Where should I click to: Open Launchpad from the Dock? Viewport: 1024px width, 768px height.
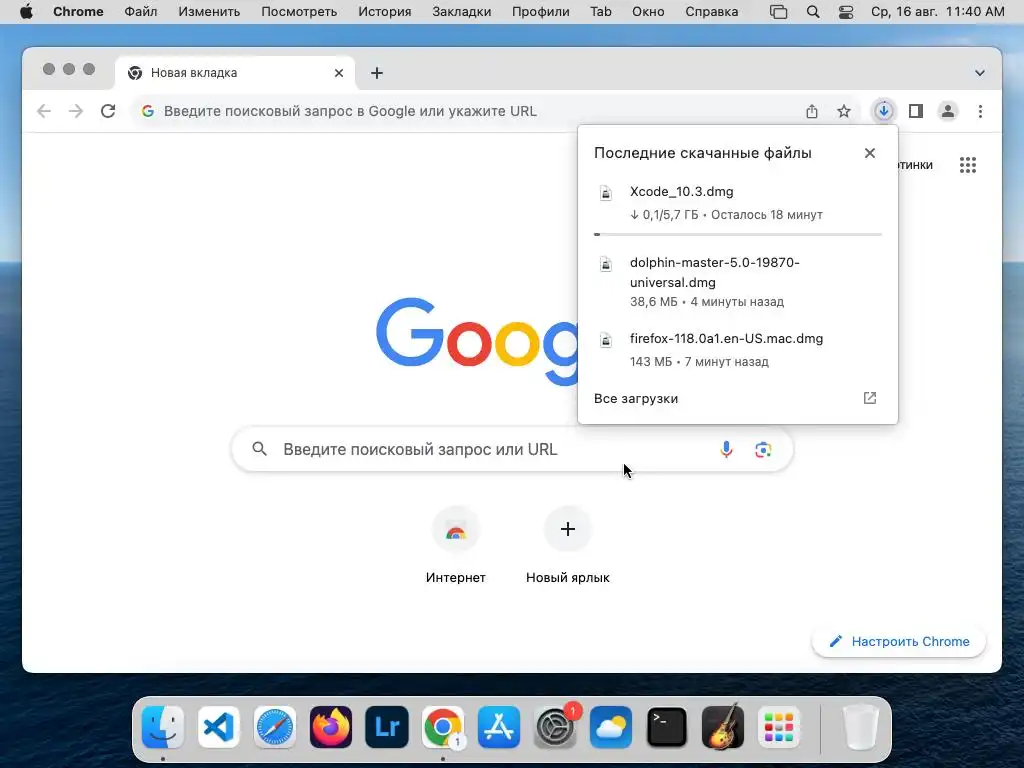coord(779,727)
